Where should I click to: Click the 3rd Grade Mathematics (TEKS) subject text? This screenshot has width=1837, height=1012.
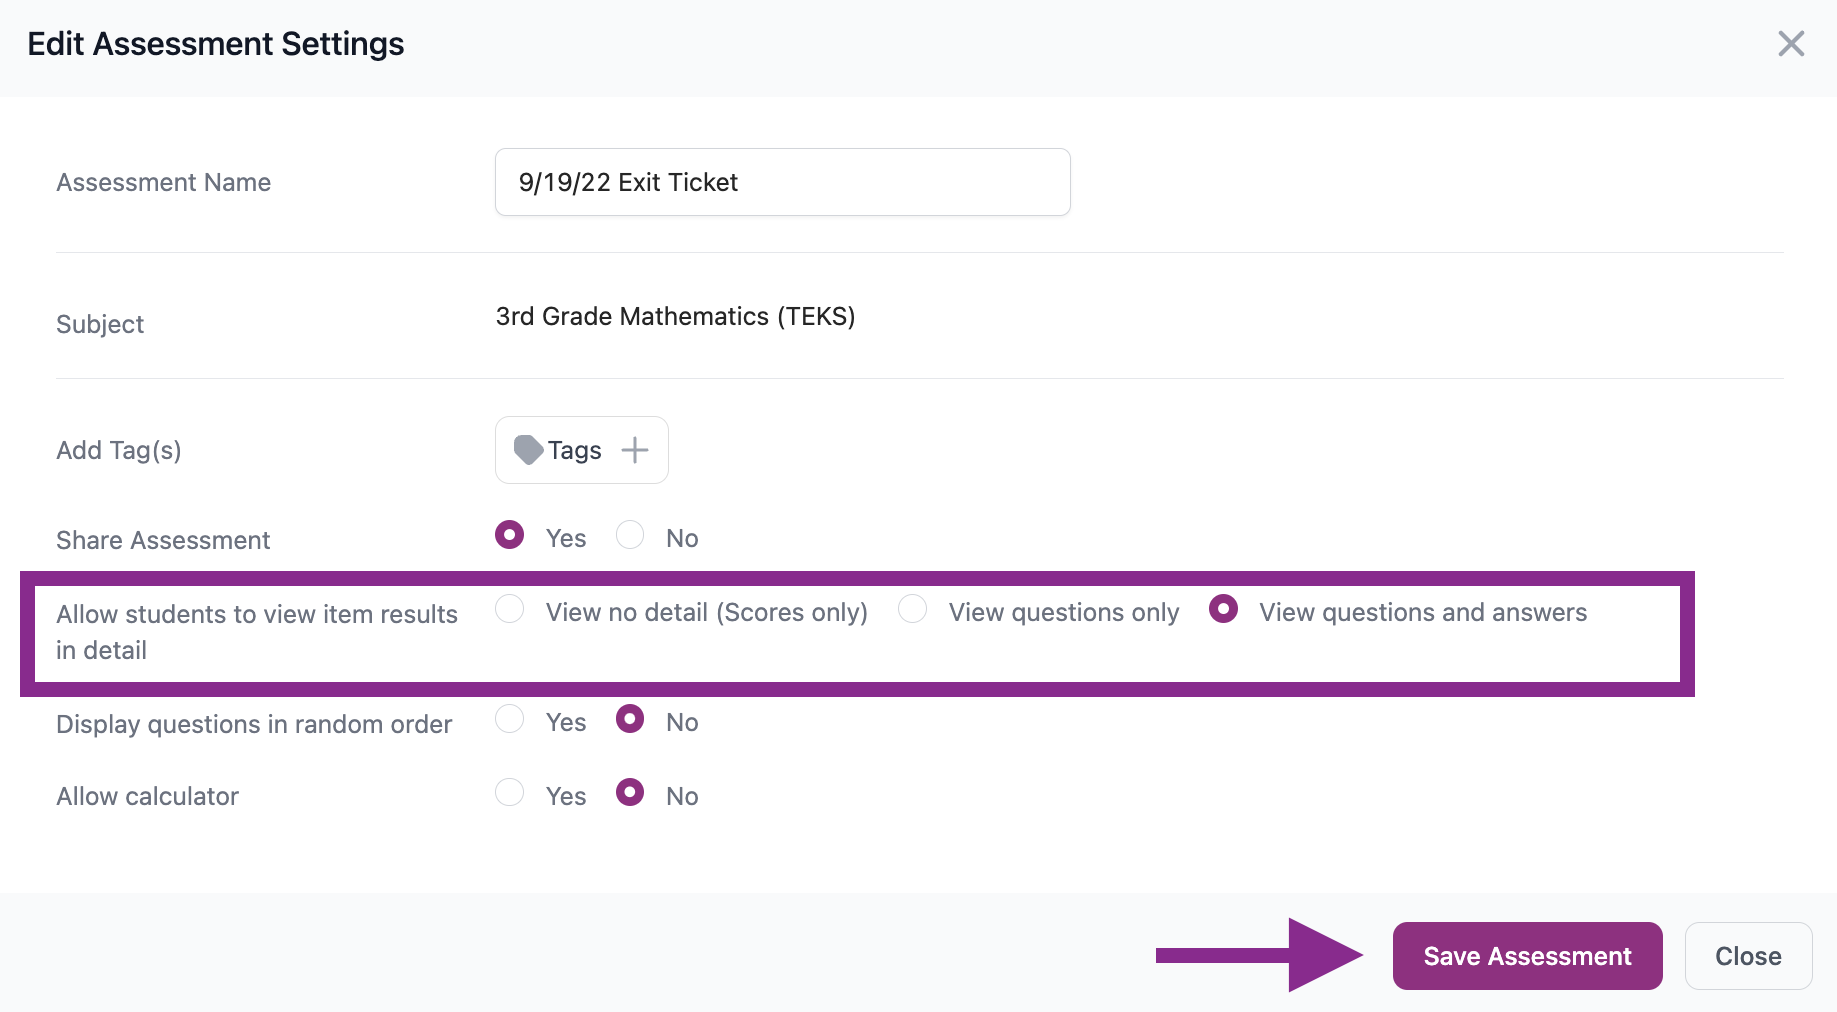click(x=675, y=317)
